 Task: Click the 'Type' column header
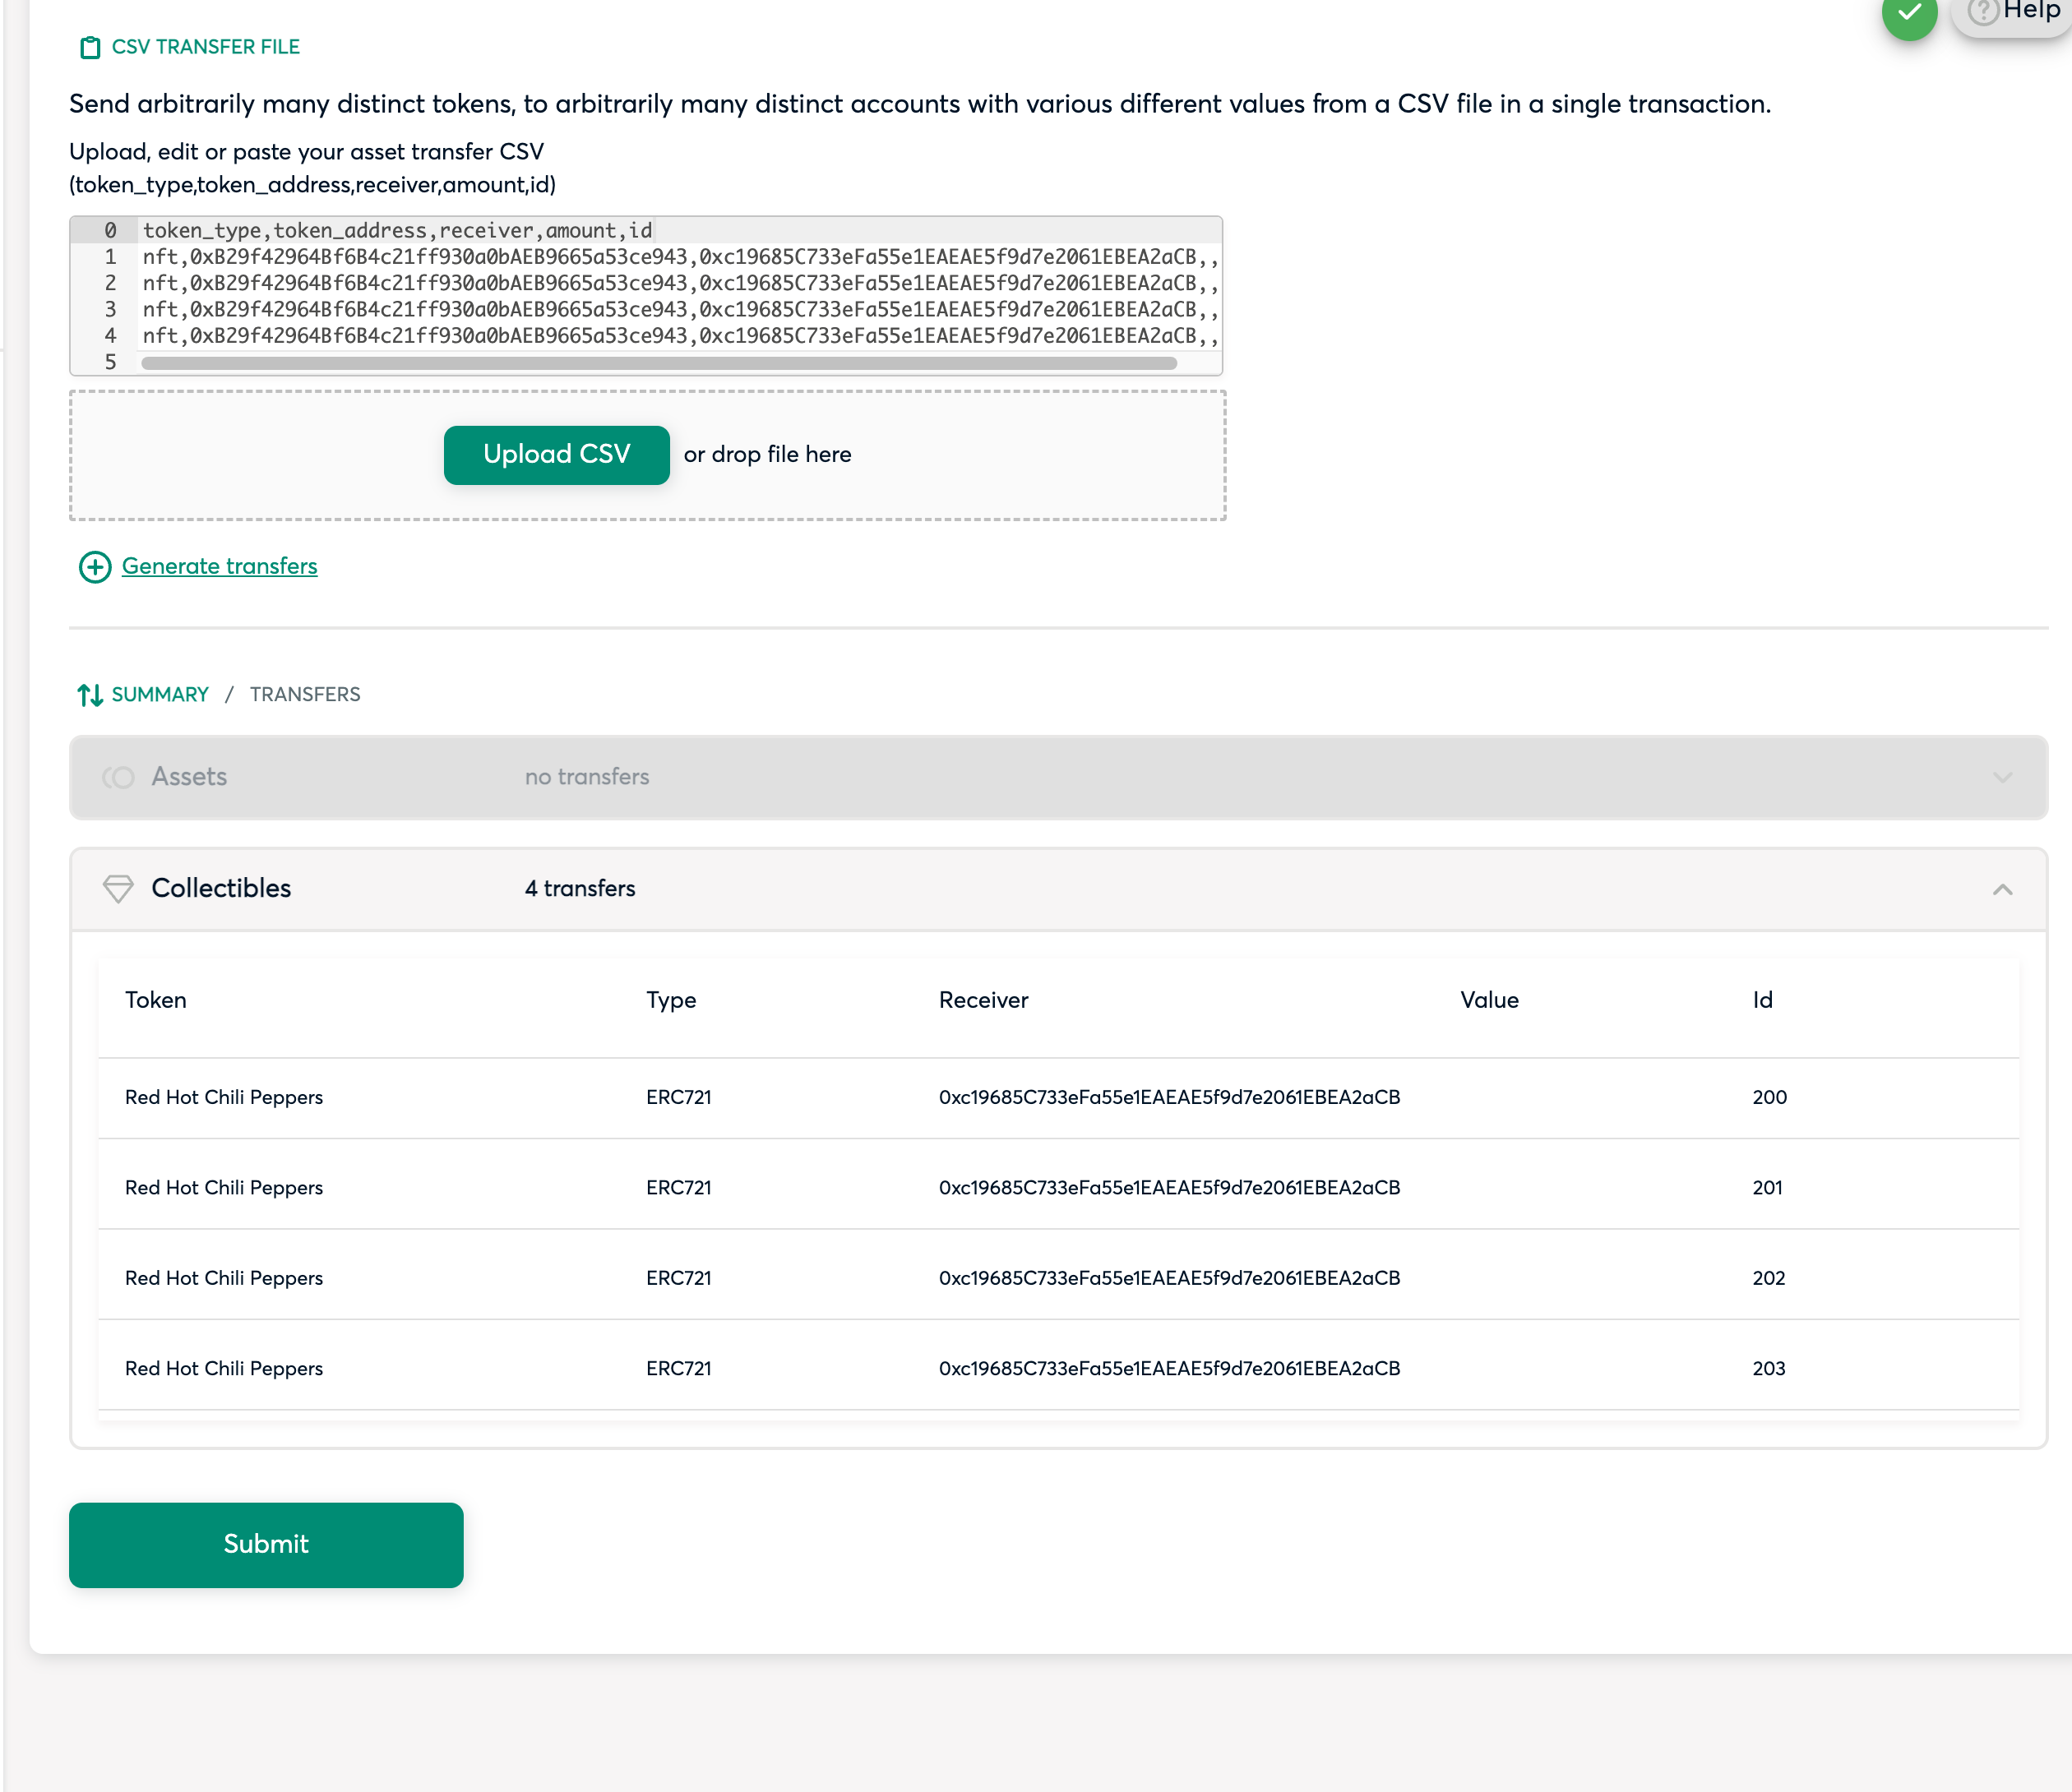[671, 1000]
